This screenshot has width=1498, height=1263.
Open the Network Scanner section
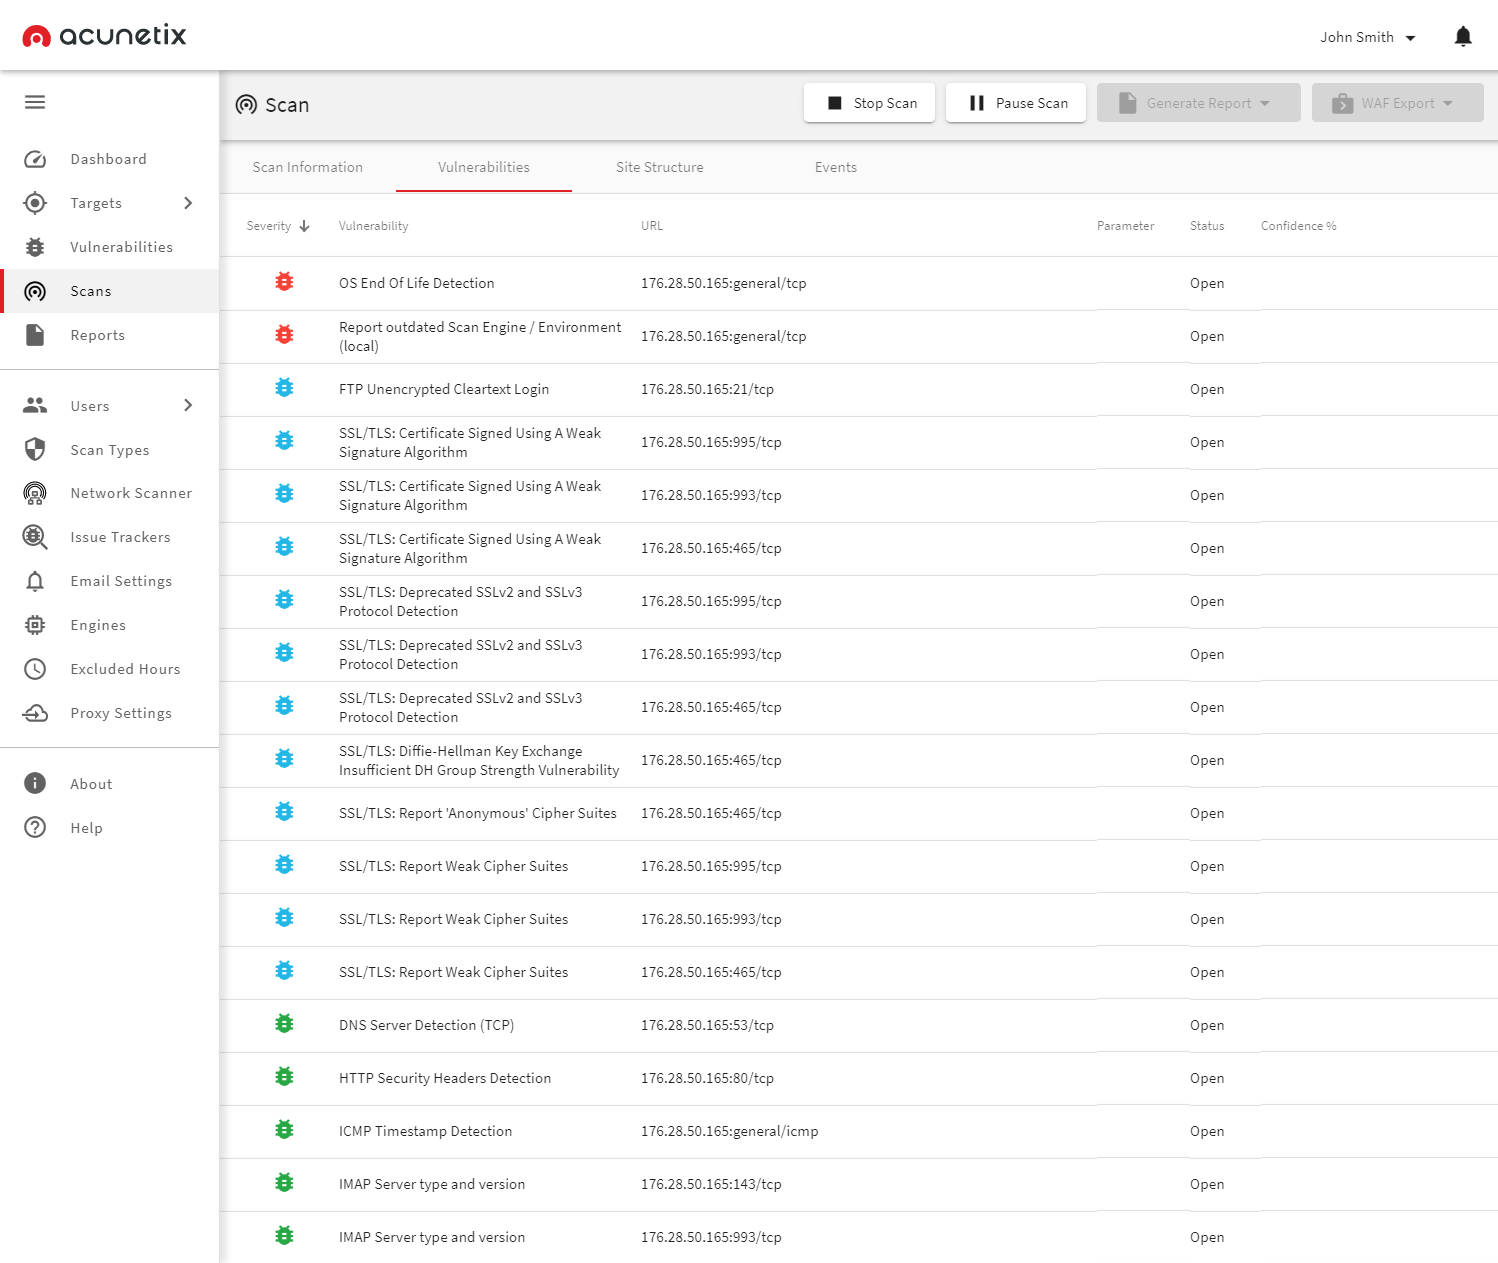click(x=131, y=493)
